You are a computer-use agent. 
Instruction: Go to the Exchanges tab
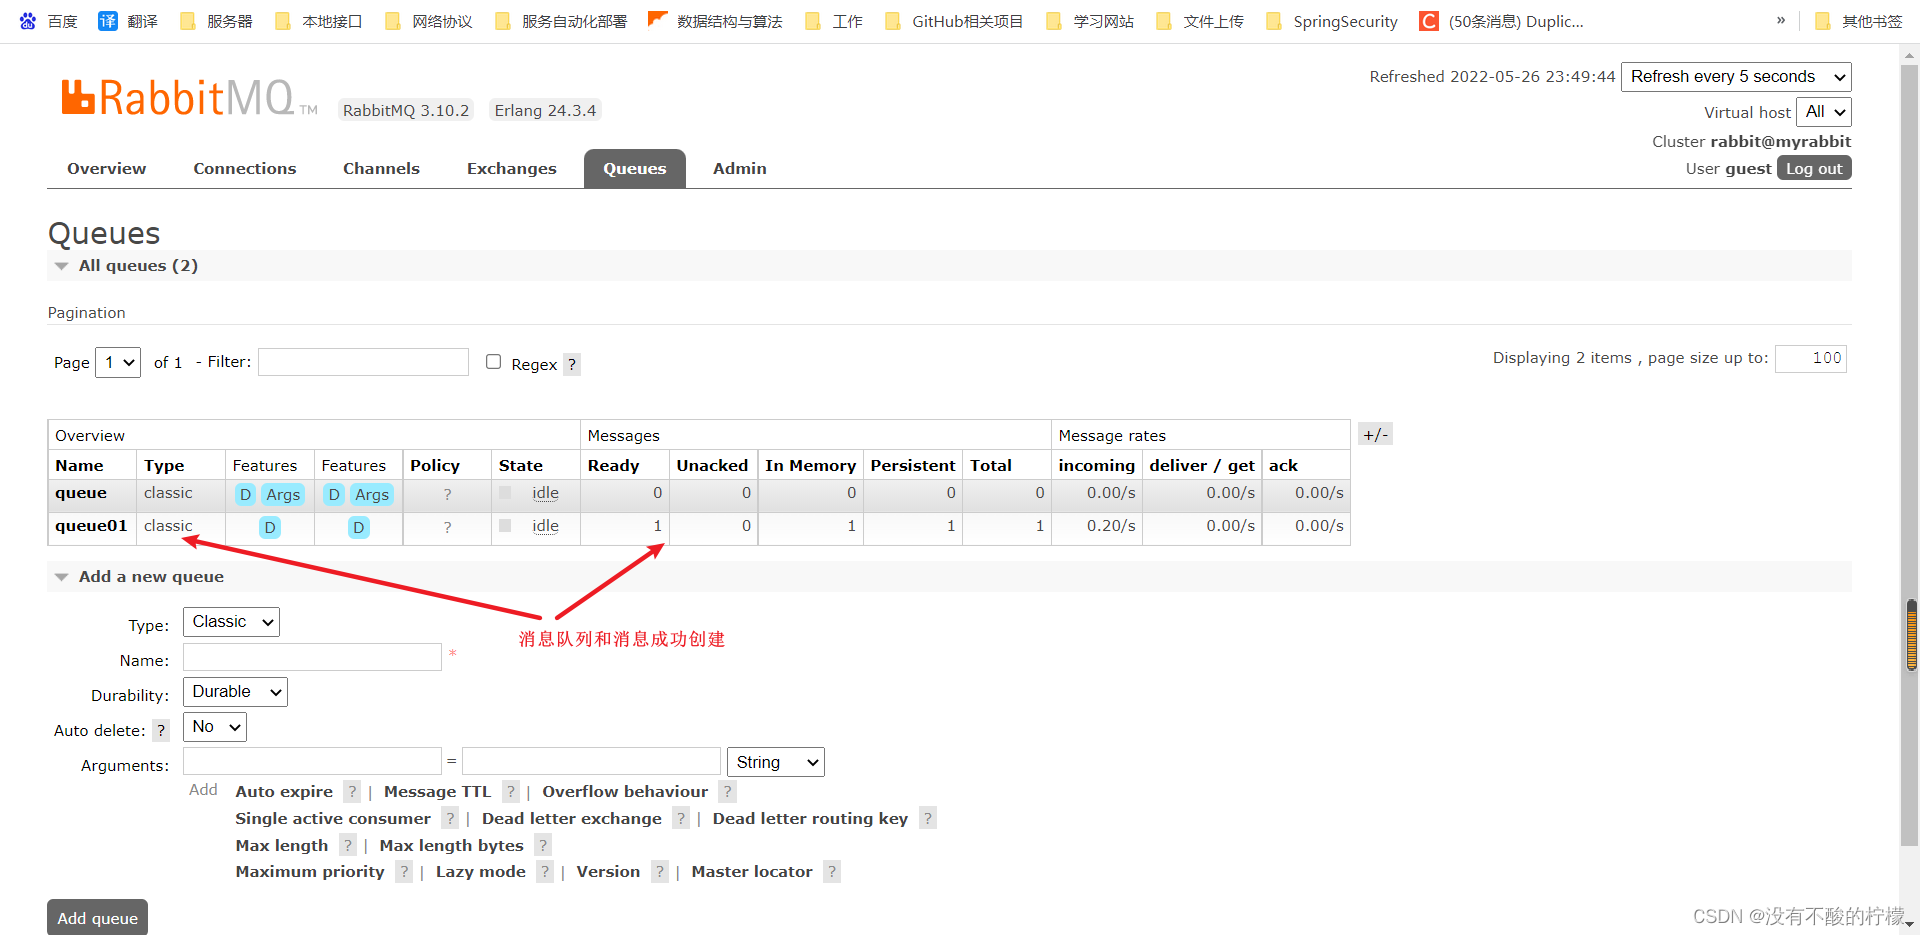512,169
